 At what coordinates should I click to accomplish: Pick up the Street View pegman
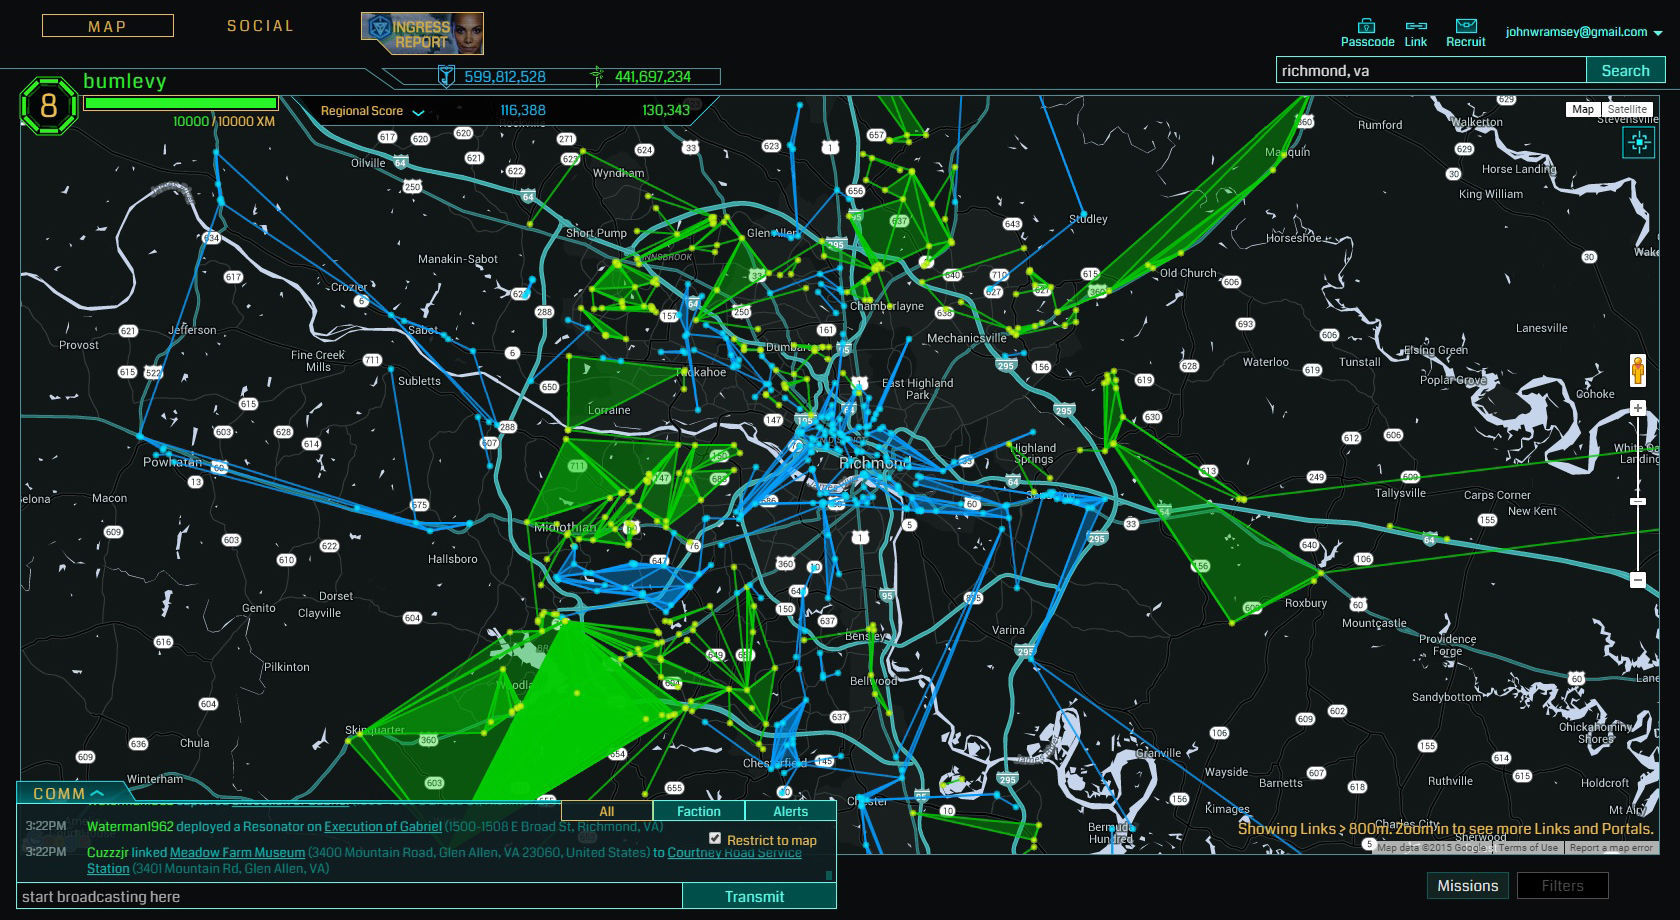[x=1638, y=371]
